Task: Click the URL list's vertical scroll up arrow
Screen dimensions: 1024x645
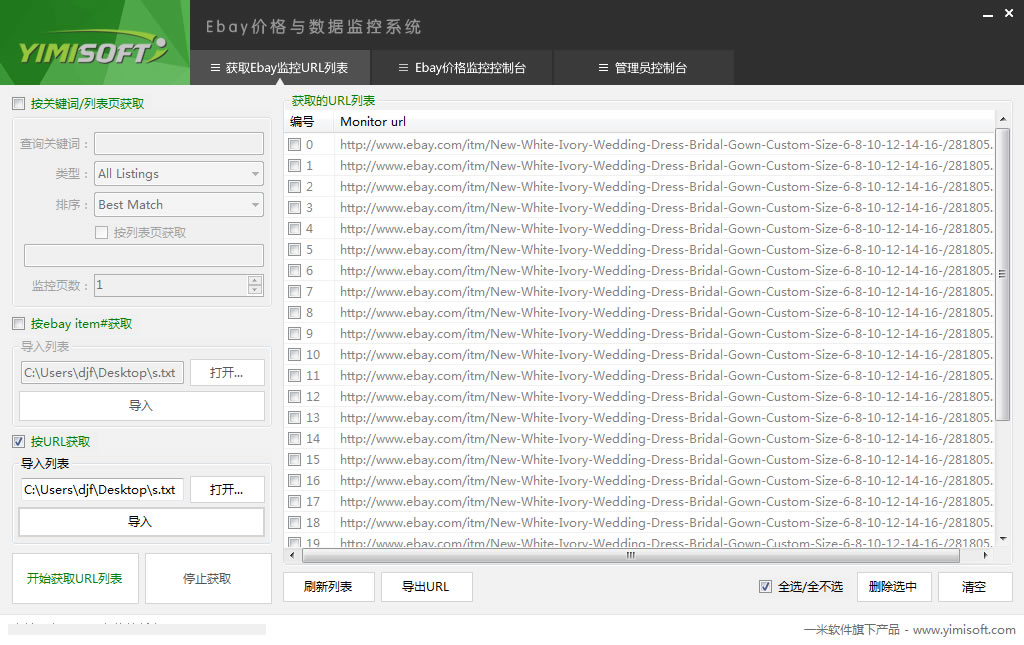Action: coord(1002,119)
